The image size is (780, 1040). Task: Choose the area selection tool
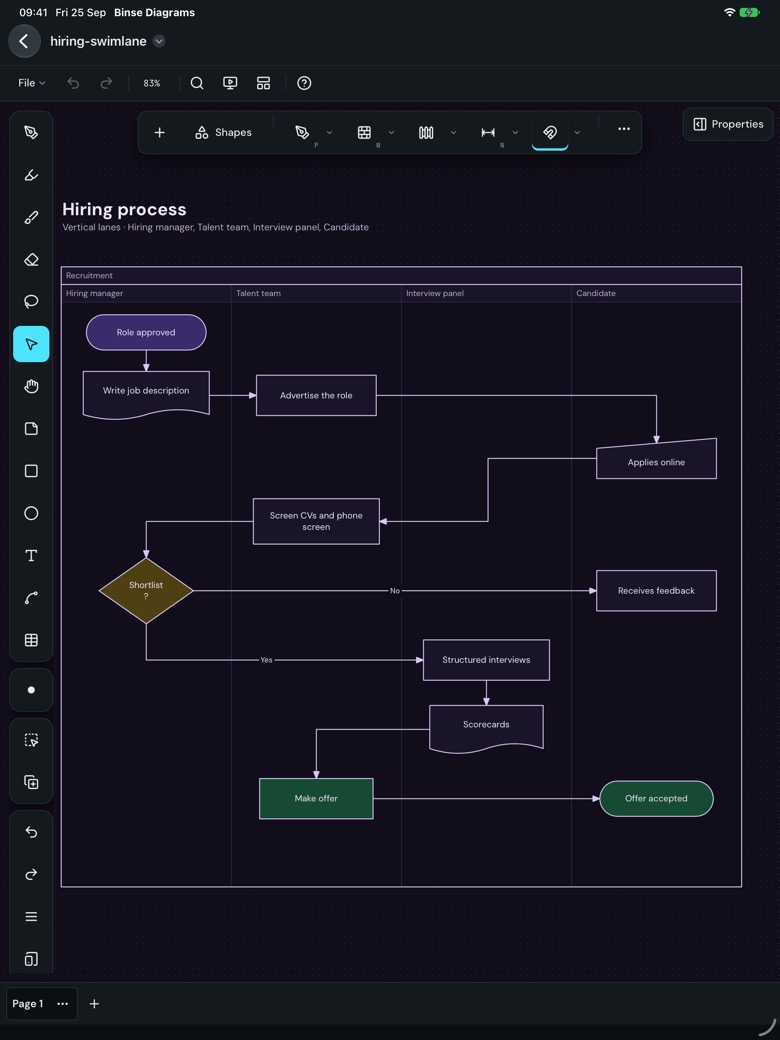tap(31, 740)
